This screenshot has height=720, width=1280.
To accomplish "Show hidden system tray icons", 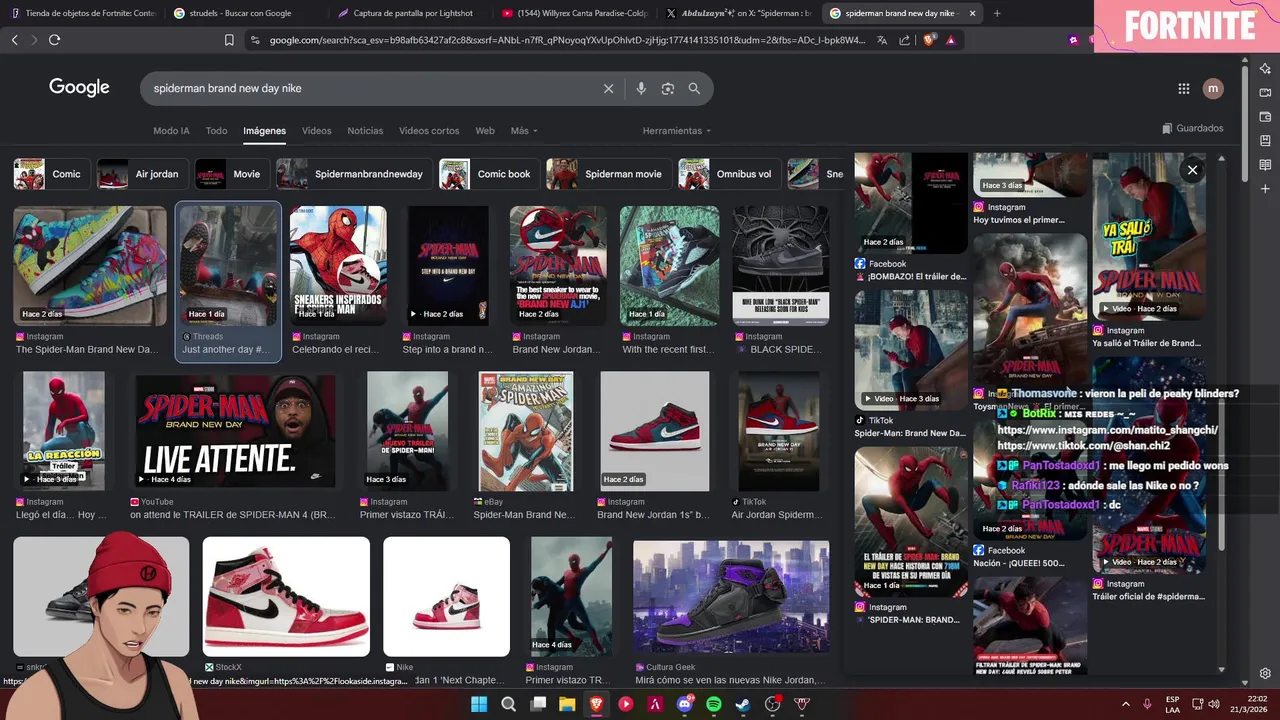I will (x=1125, y=704).
